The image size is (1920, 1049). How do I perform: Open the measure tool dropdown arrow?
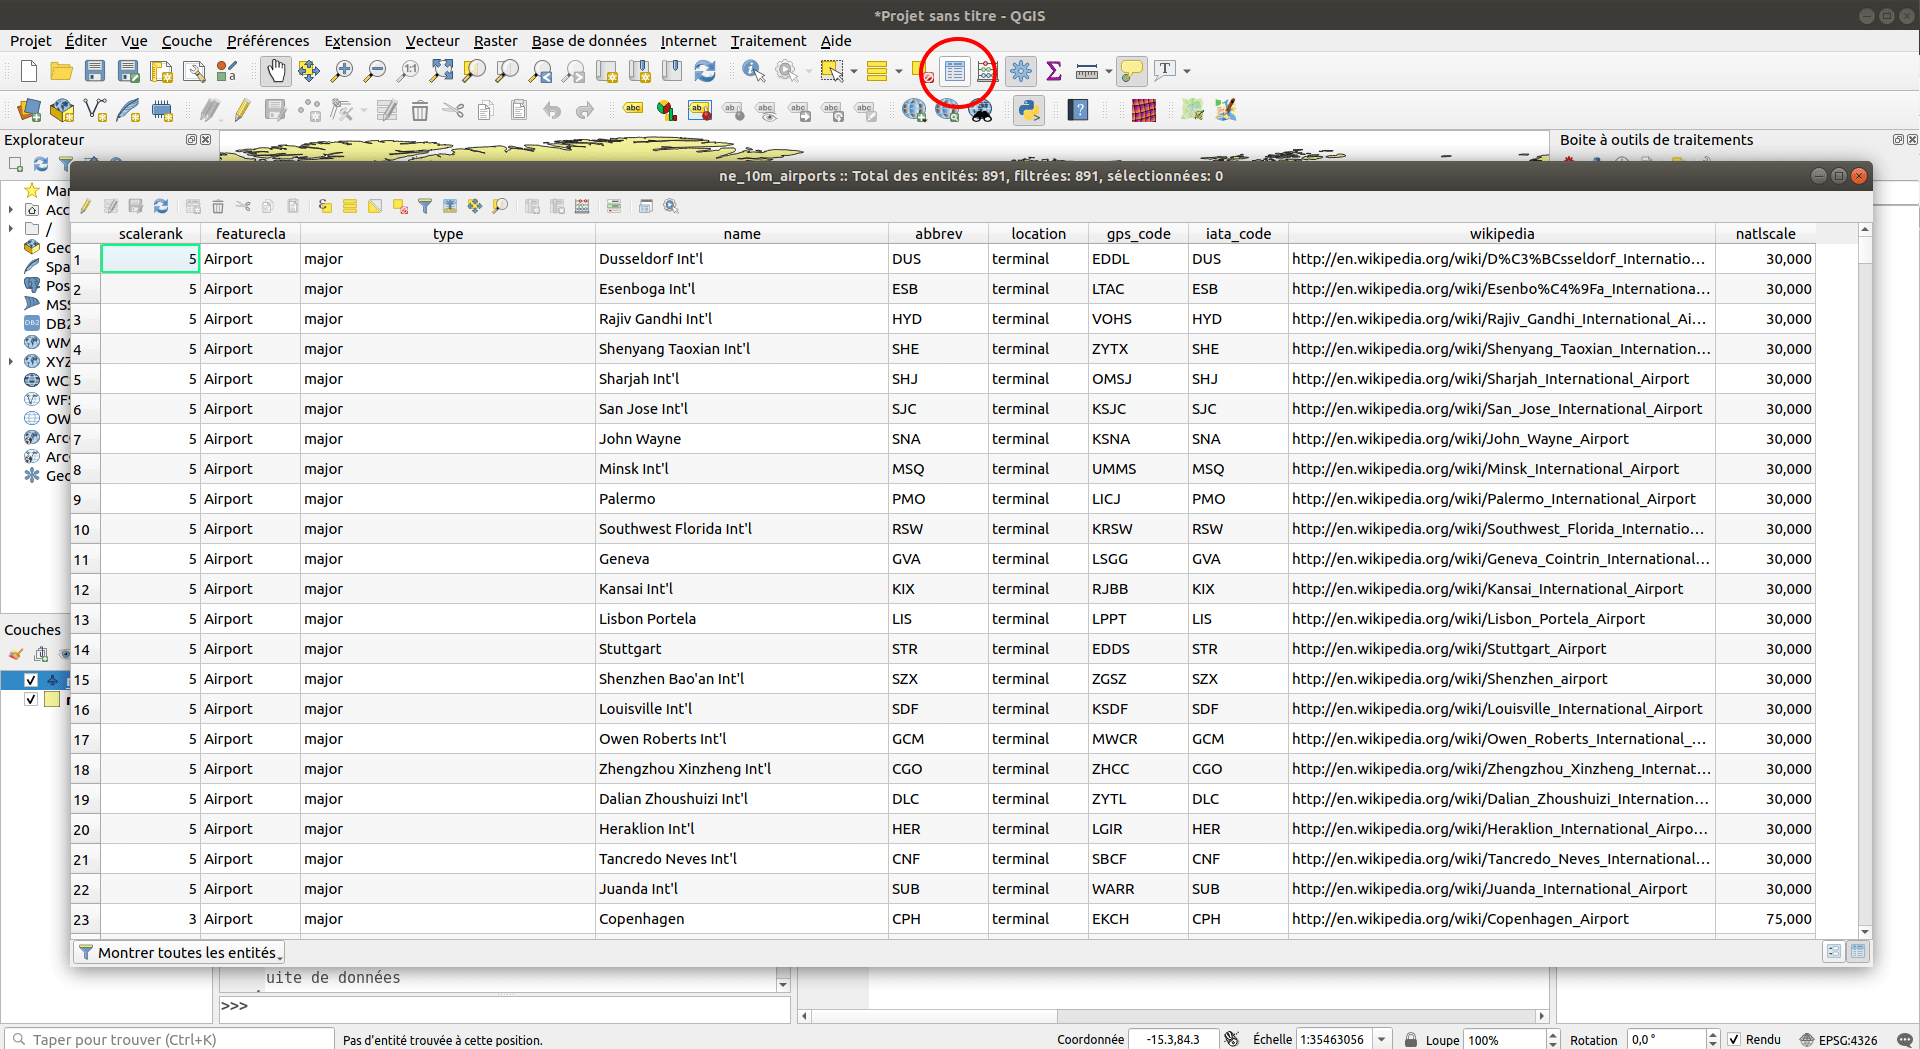(1109, 71)
